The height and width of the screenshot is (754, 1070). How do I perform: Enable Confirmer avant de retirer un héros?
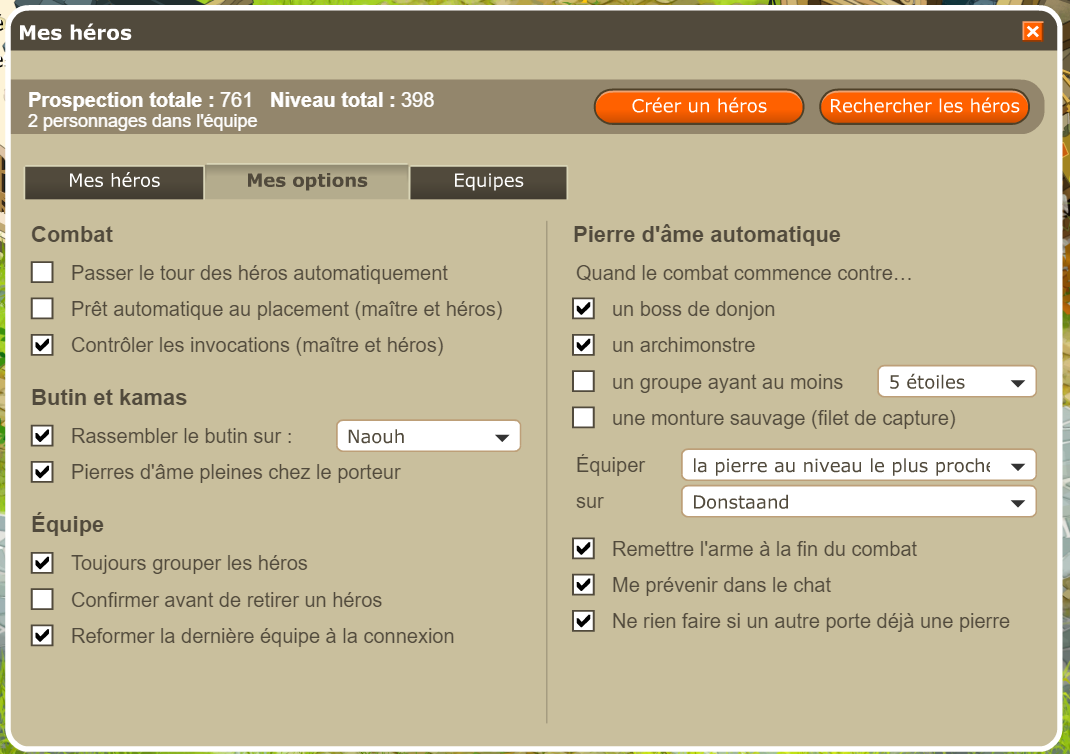coord(42,599)
